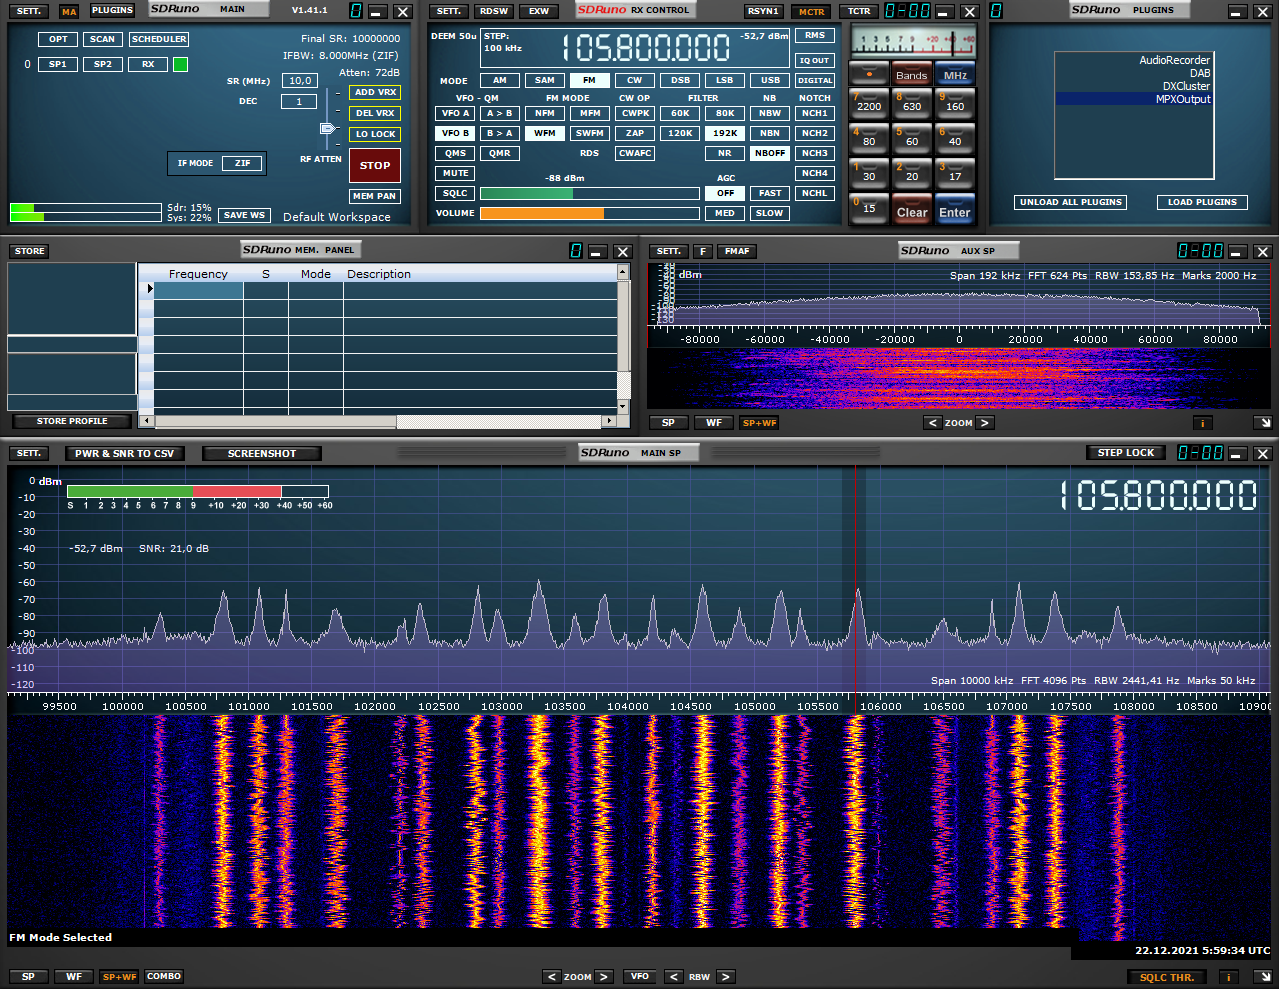Viewport: 1283px width, 989px height.
Task: Select MPXOutput in plugin list
Action: tap(1134, 99)
